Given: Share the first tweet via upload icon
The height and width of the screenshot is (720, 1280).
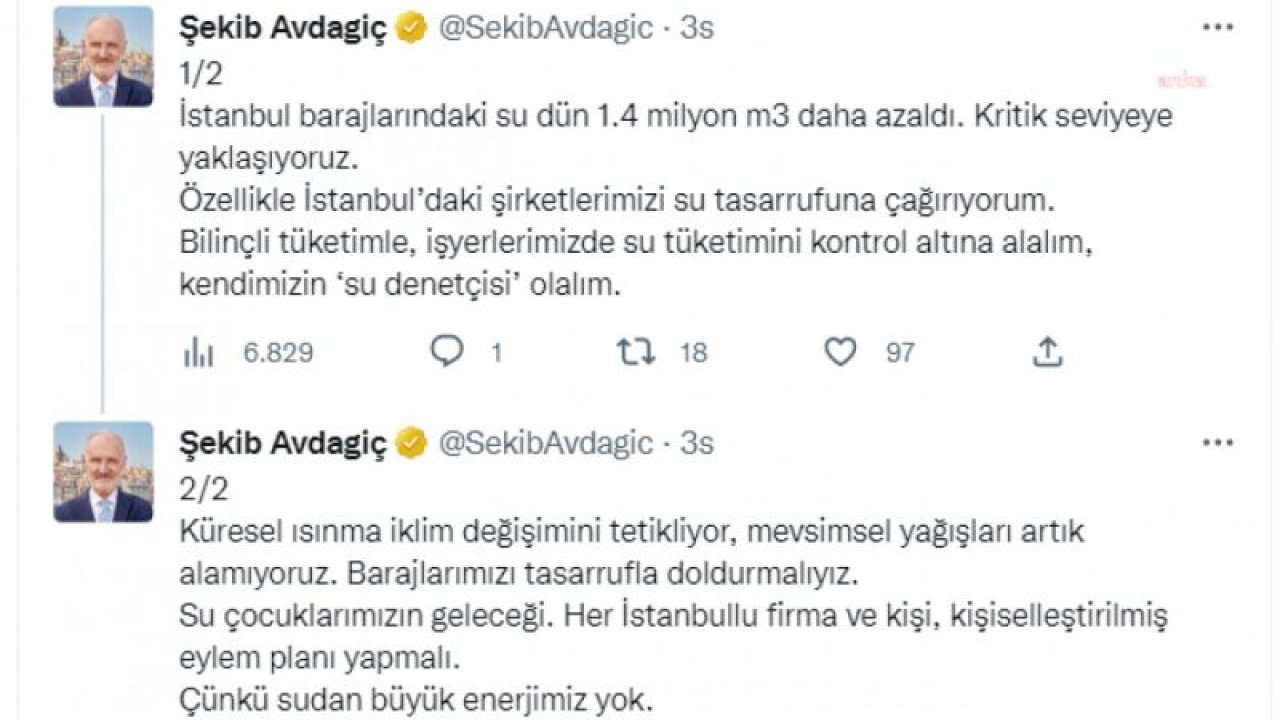Looking at the screenshot, I should [1046, 351].
